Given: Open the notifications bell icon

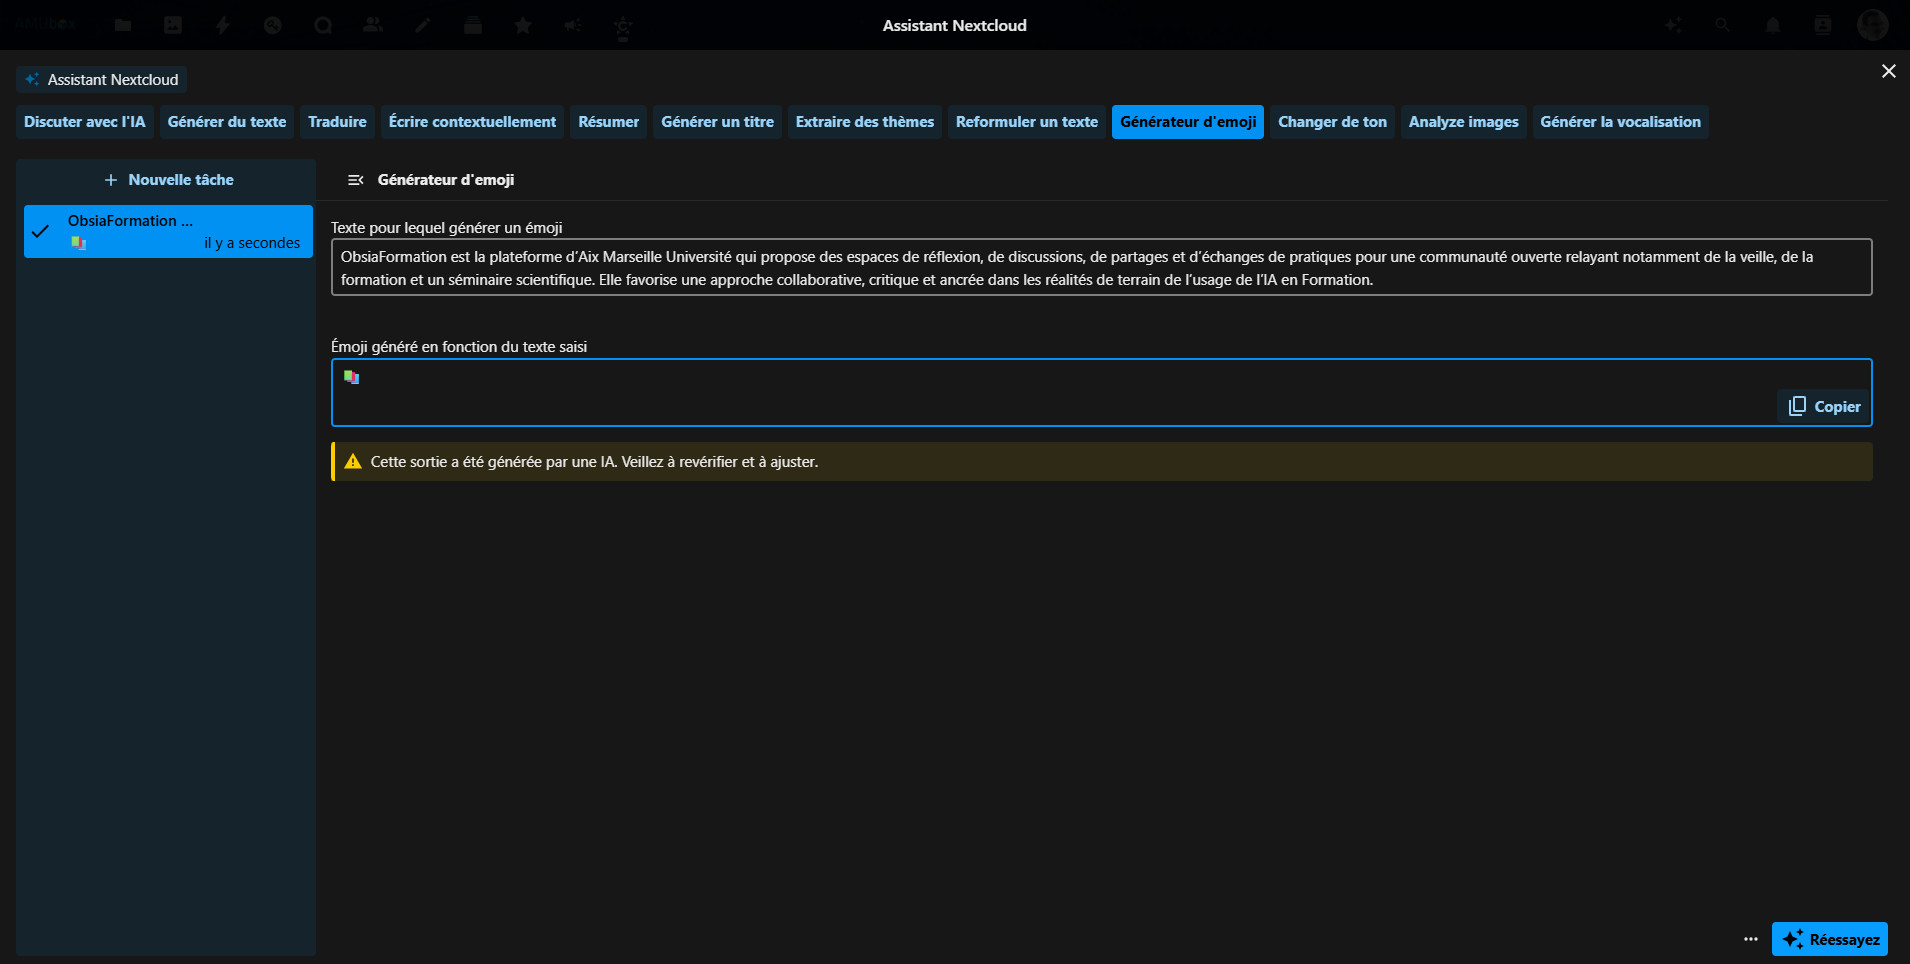Looking at the screenshot, I should (x=1772, y=25).
